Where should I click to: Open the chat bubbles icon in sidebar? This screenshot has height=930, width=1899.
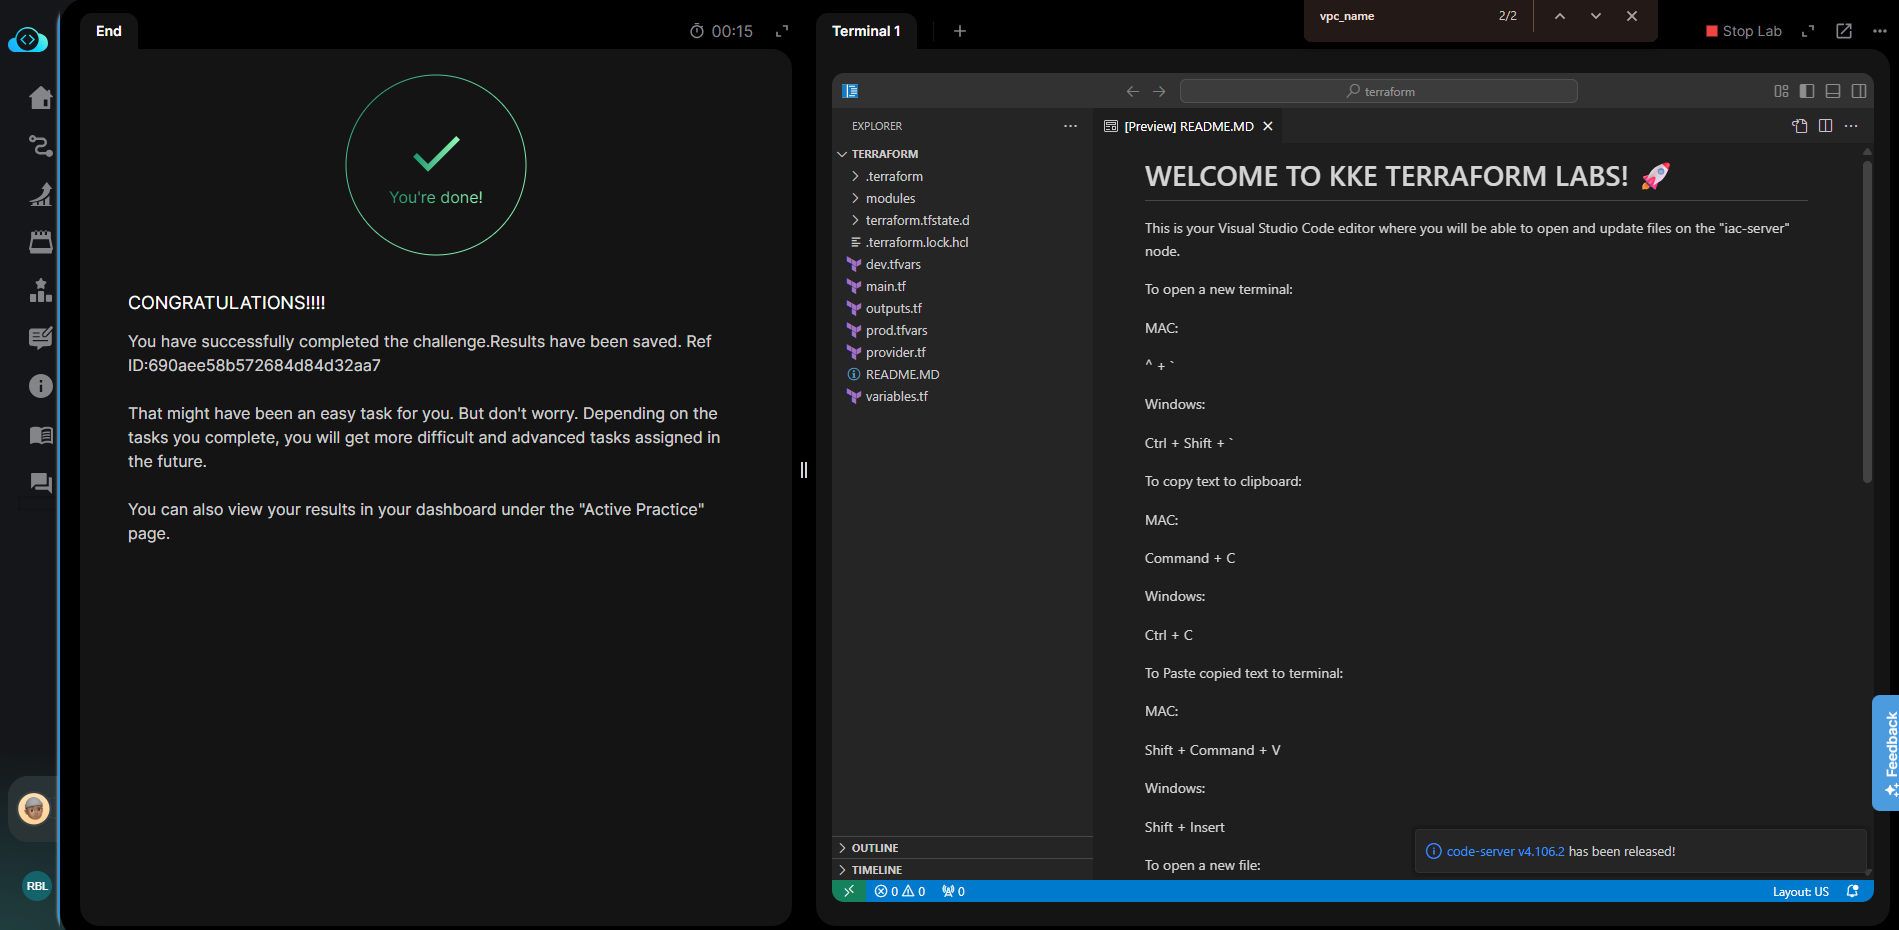click(40, 483)
